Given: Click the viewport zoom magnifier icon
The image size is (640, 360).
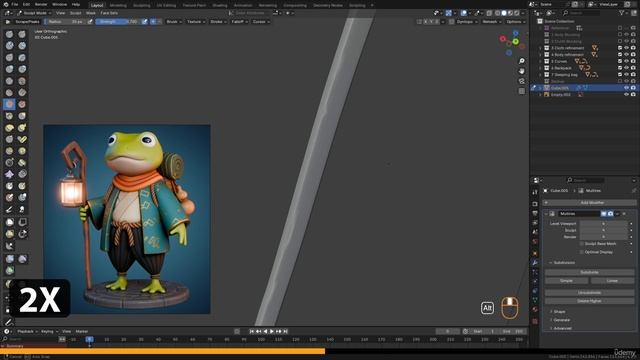Looking at the screenshot, I should click(522, 61).
